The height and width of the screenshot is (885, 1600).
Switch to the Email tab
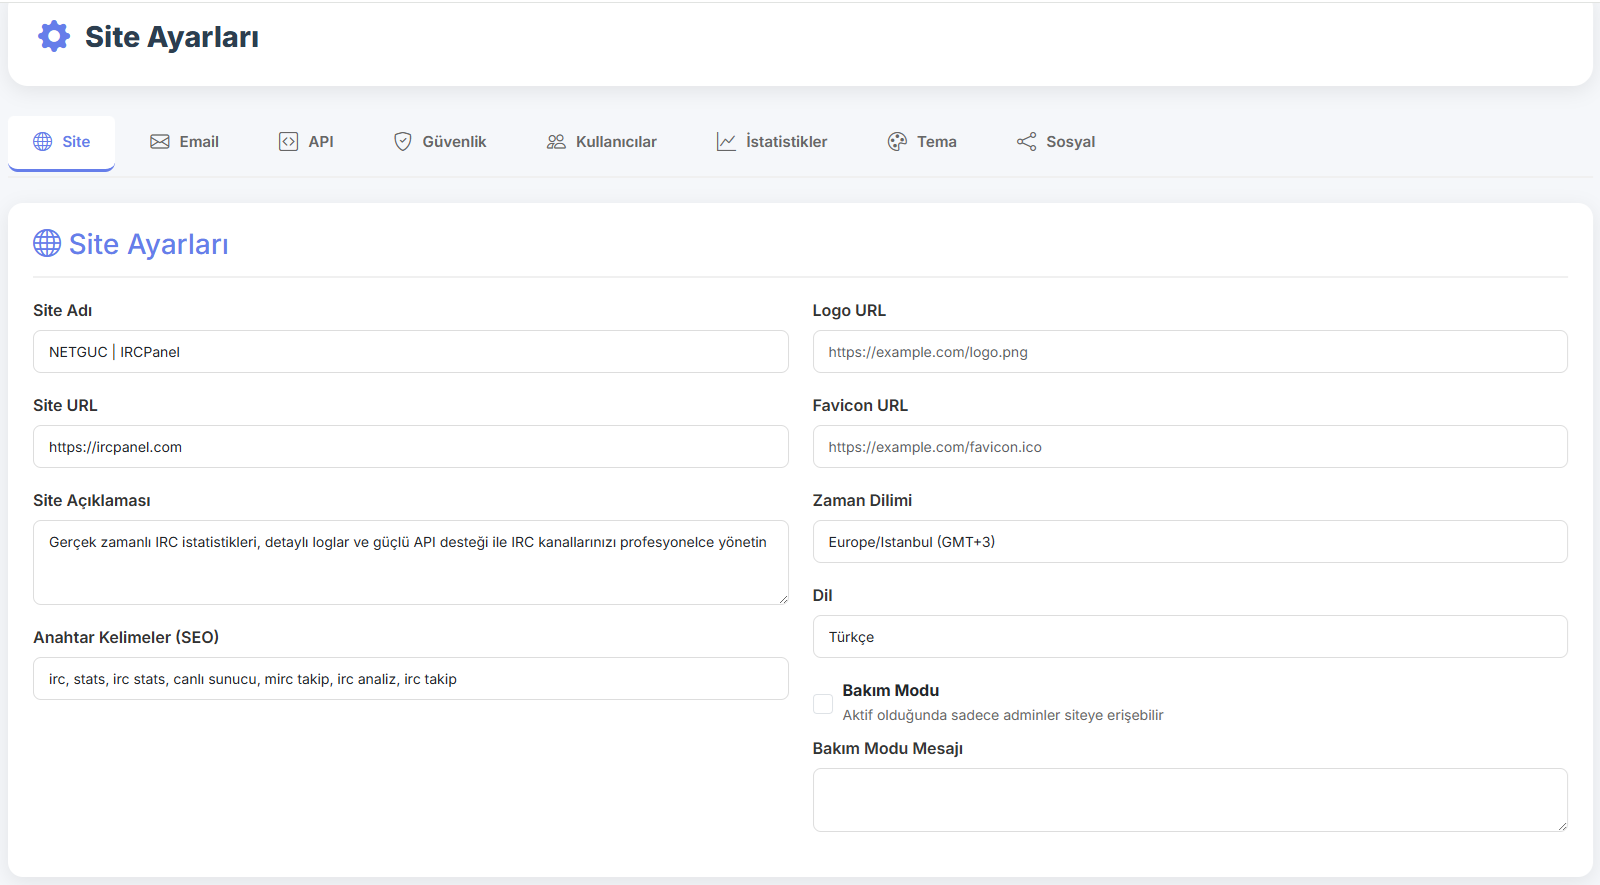click(x=185, y=142)
